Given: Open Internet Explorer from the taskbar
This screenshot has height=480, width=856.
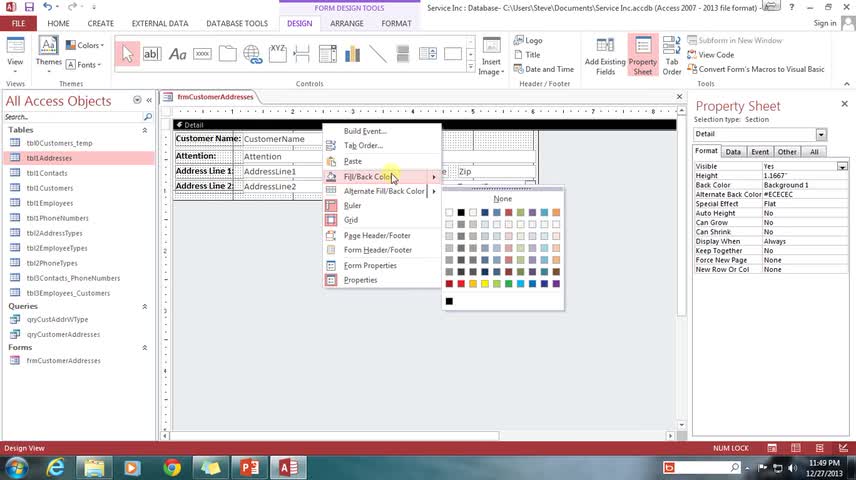Looking at the screenshot, I should click(55, 467).
